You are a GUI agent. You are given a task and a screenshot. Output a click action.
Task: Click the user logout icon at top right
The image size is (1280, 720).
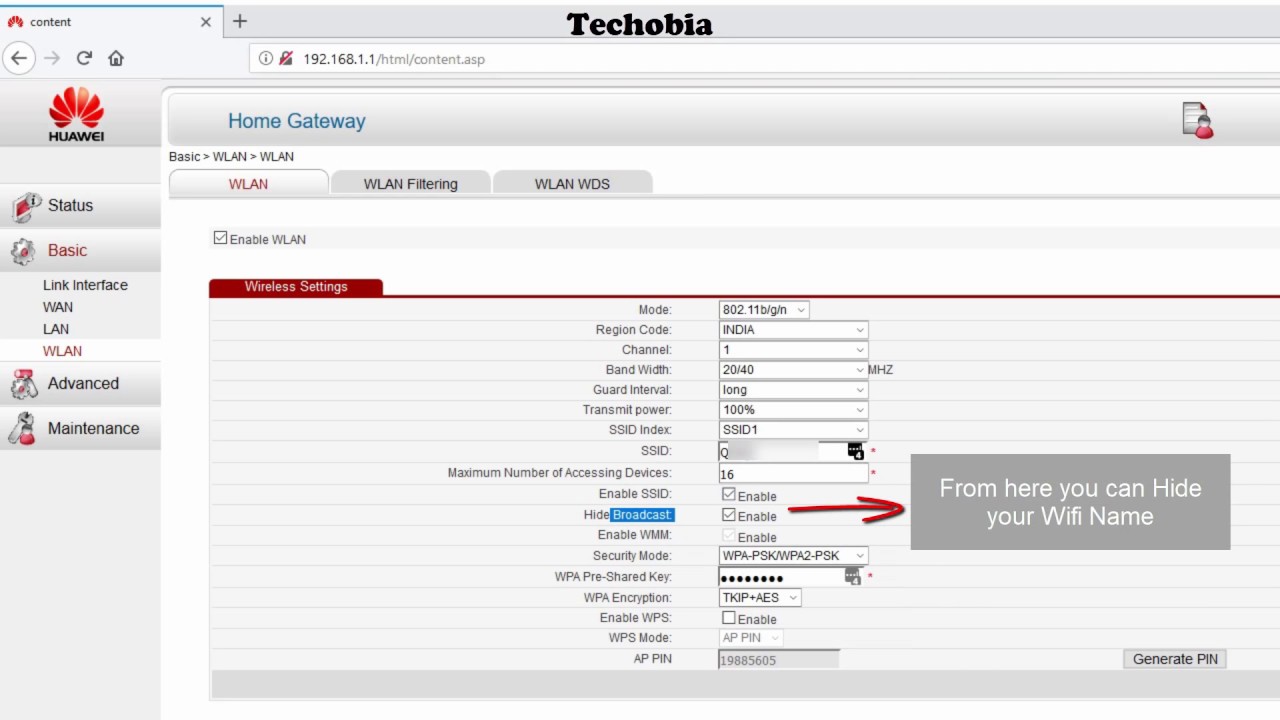point(1197,120)
